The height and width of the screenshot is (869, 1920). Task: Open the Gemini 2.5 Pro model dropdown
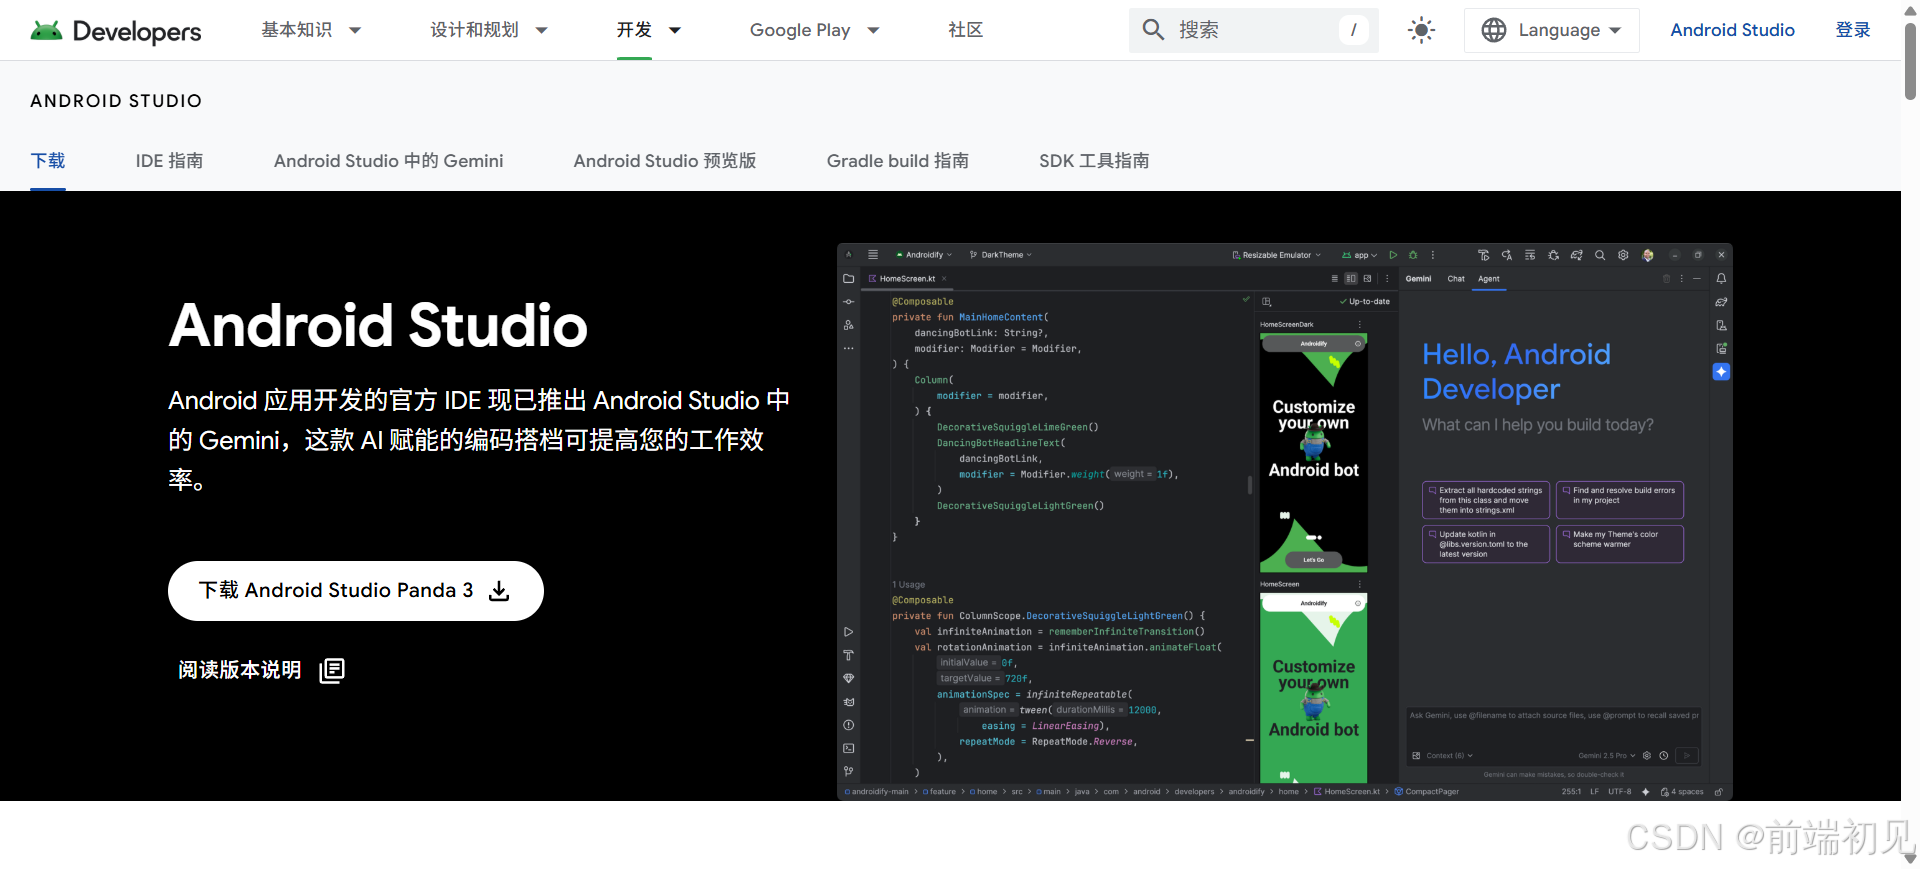(x=1607, y=756)
